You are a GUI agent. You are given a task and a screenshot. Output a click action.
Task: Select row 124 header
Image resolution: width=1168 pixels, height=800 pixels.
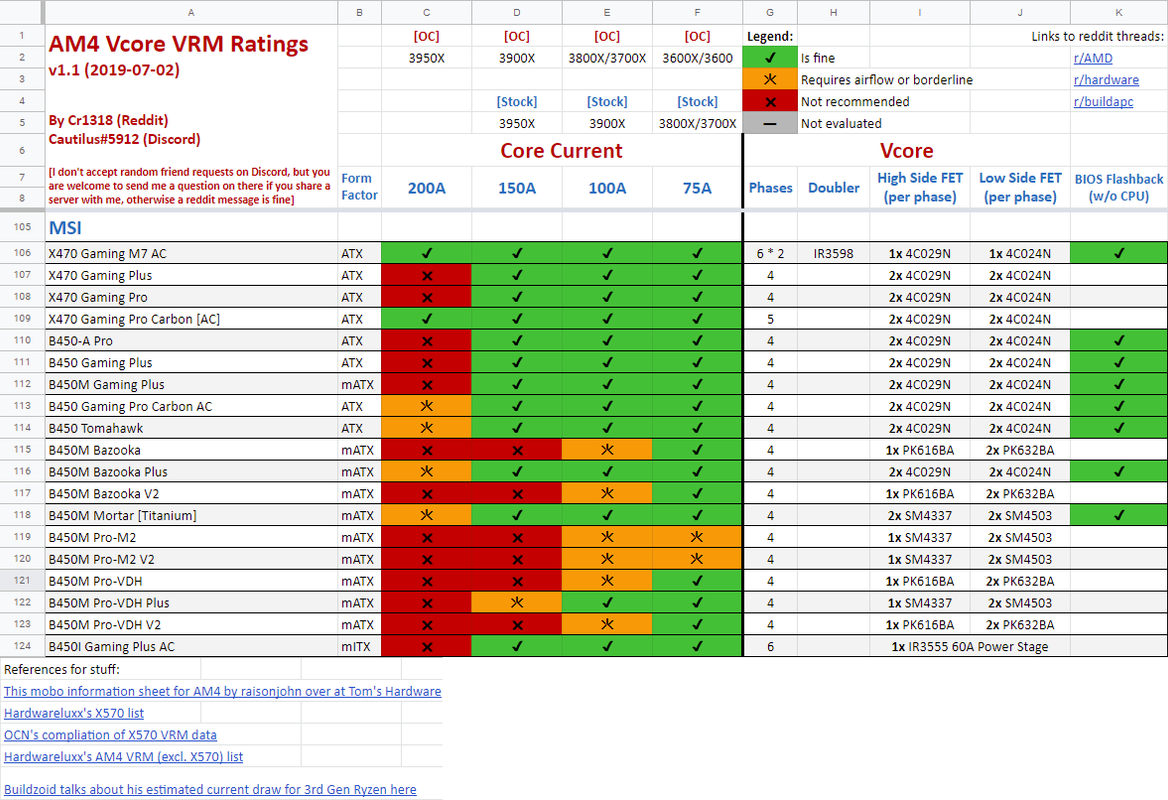point(22,646)
